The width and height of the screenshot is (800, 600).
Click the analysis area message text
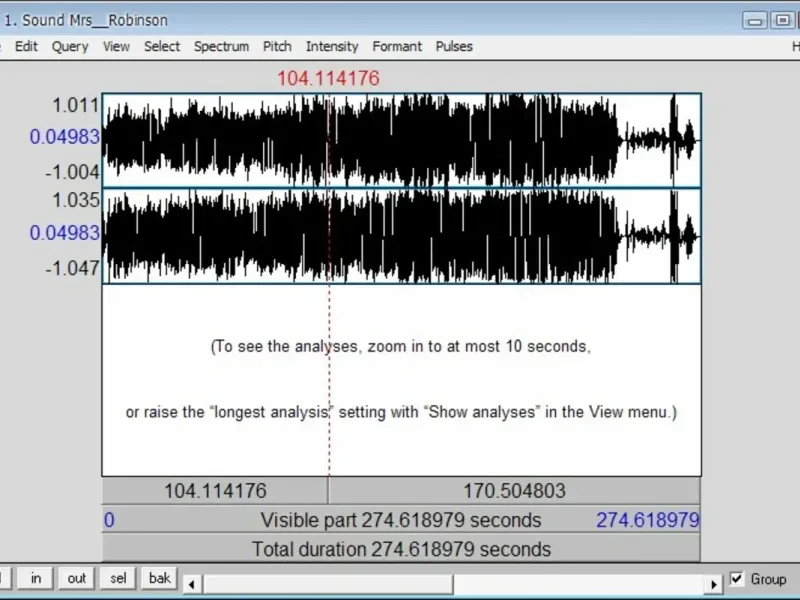(x=401, y=379)
